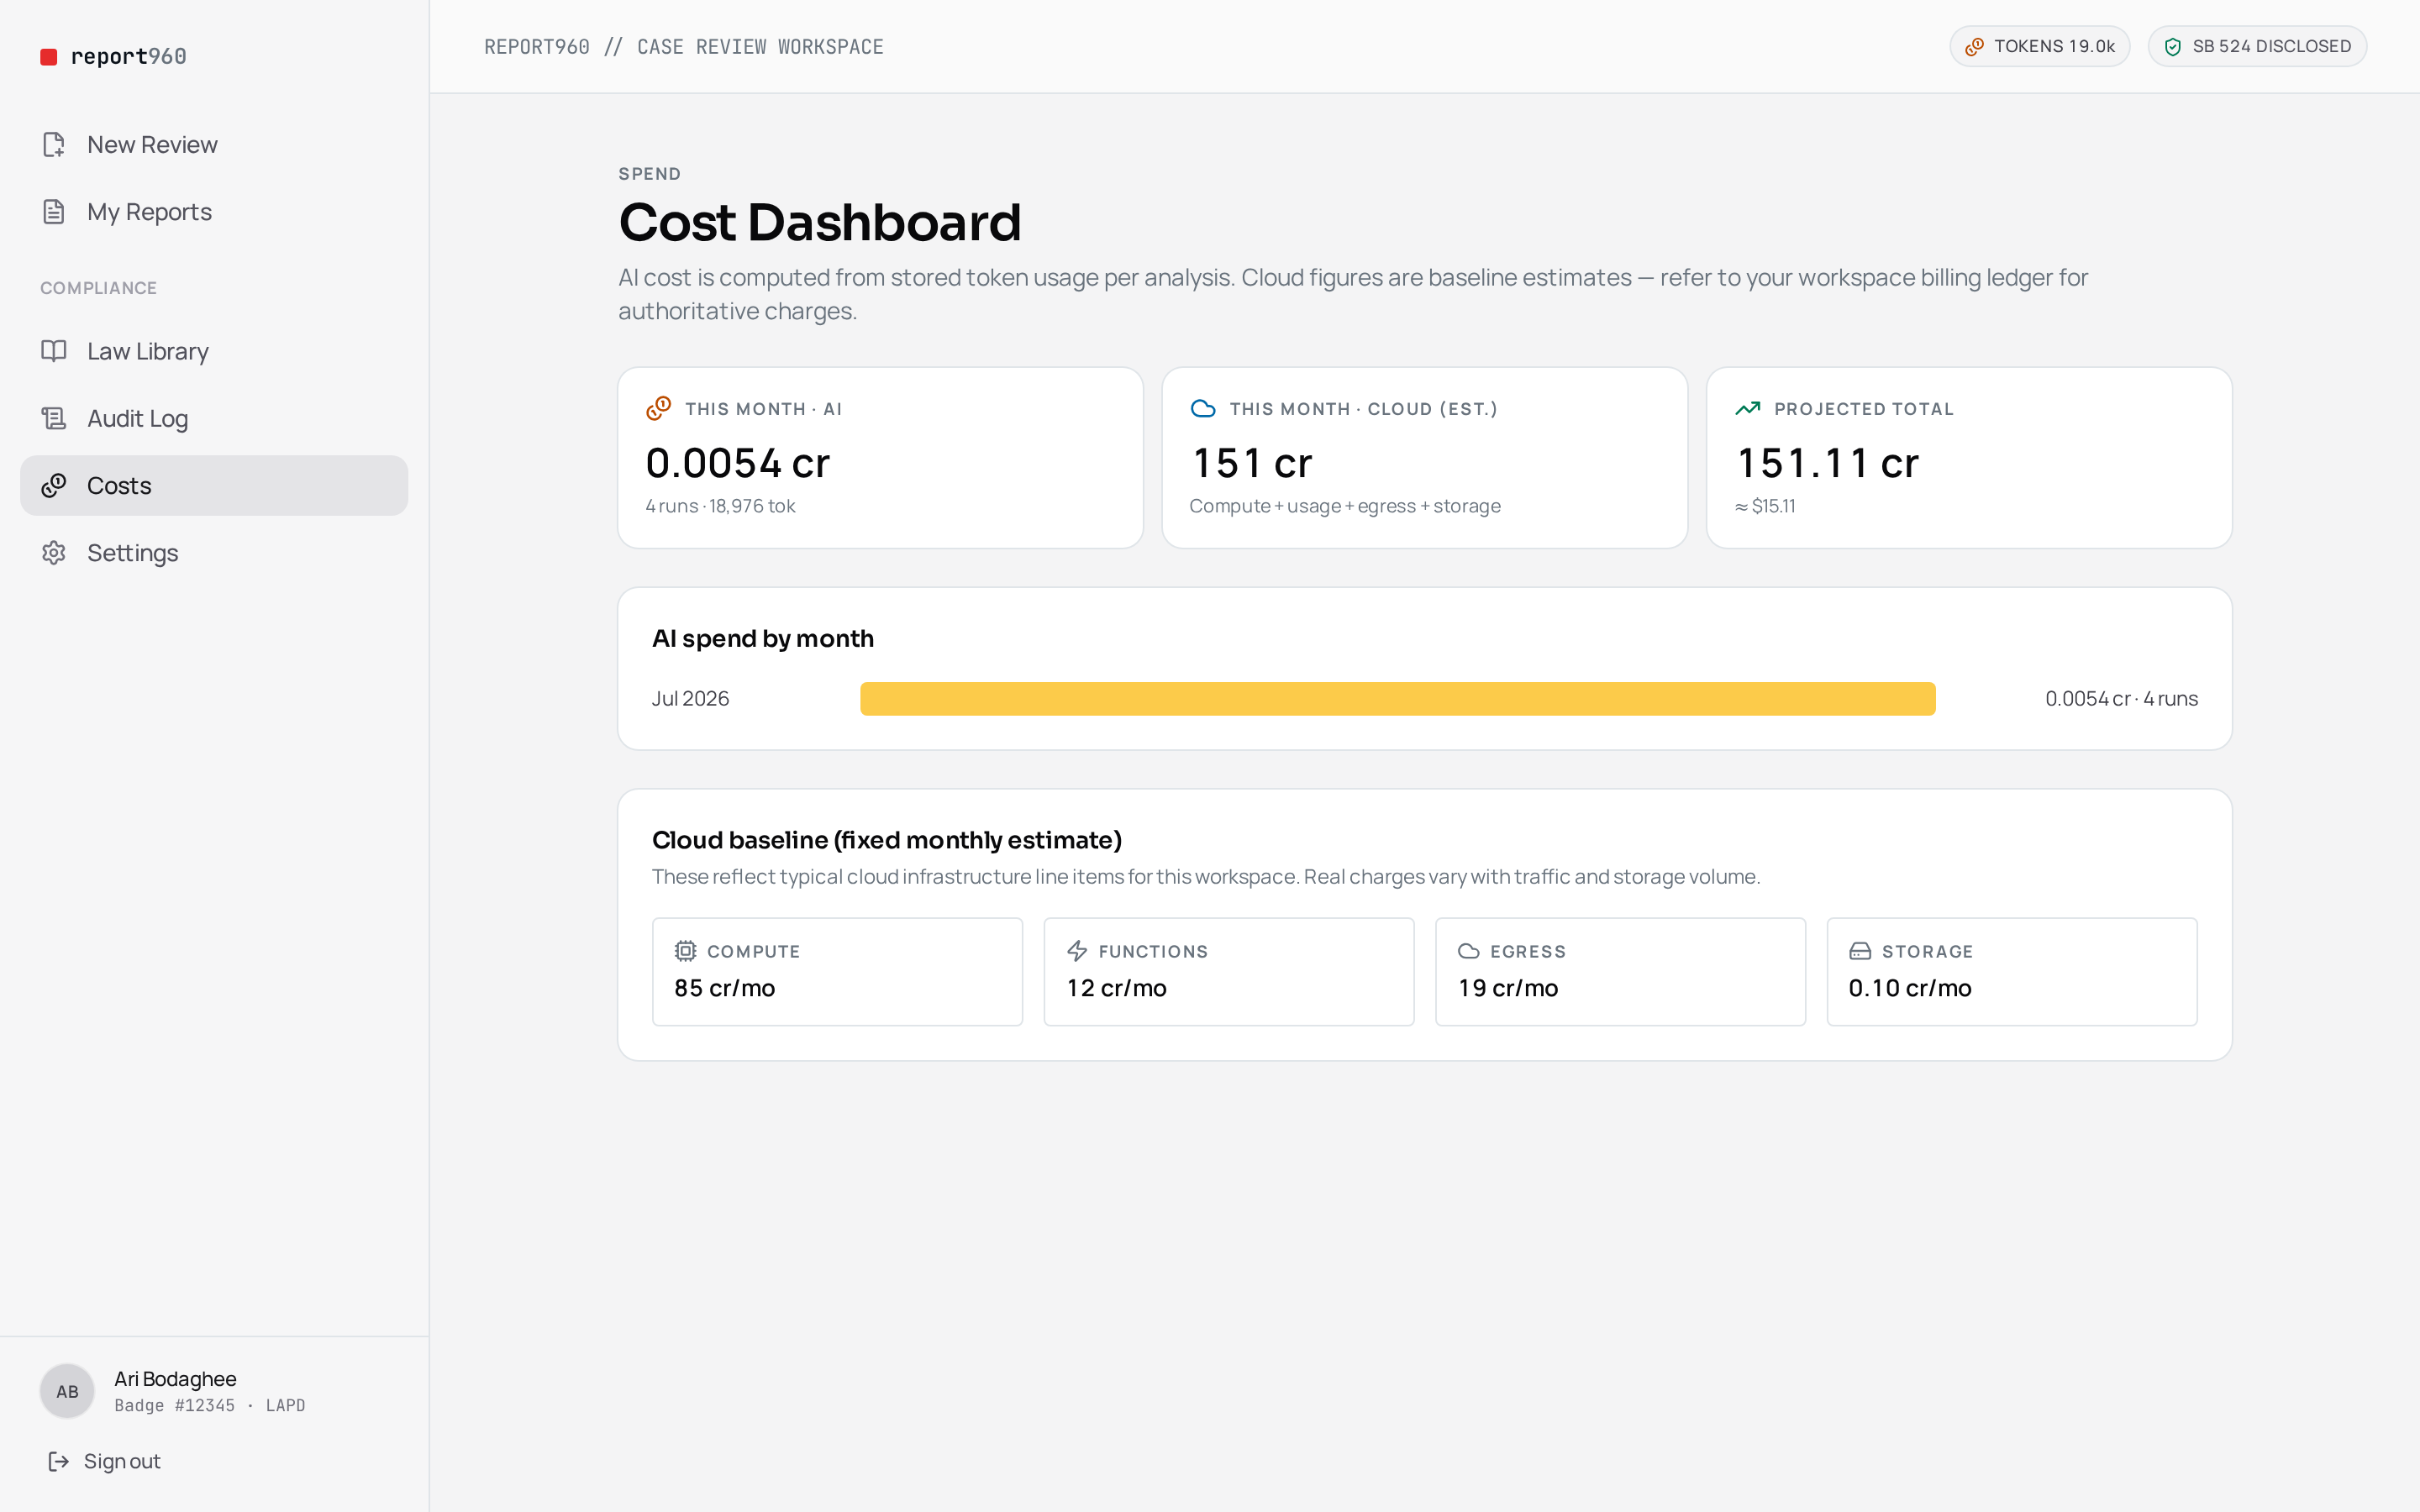Click the Cloud baseline section heading
Viewport: 2420px width, 1512px height.
[x=887, y=840]
